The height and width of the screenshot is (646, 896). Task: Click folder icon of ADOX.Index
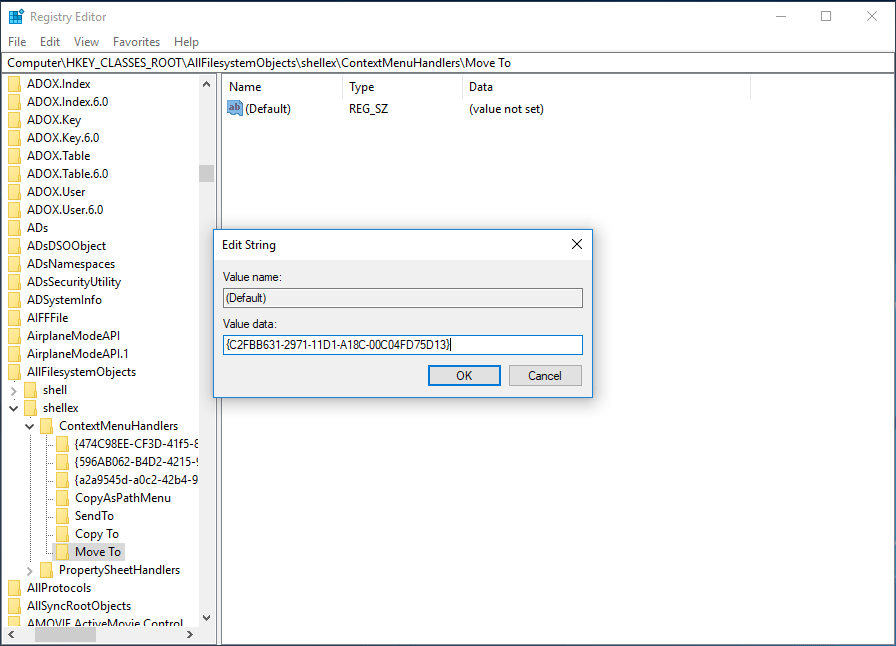[x=15, y=84]
